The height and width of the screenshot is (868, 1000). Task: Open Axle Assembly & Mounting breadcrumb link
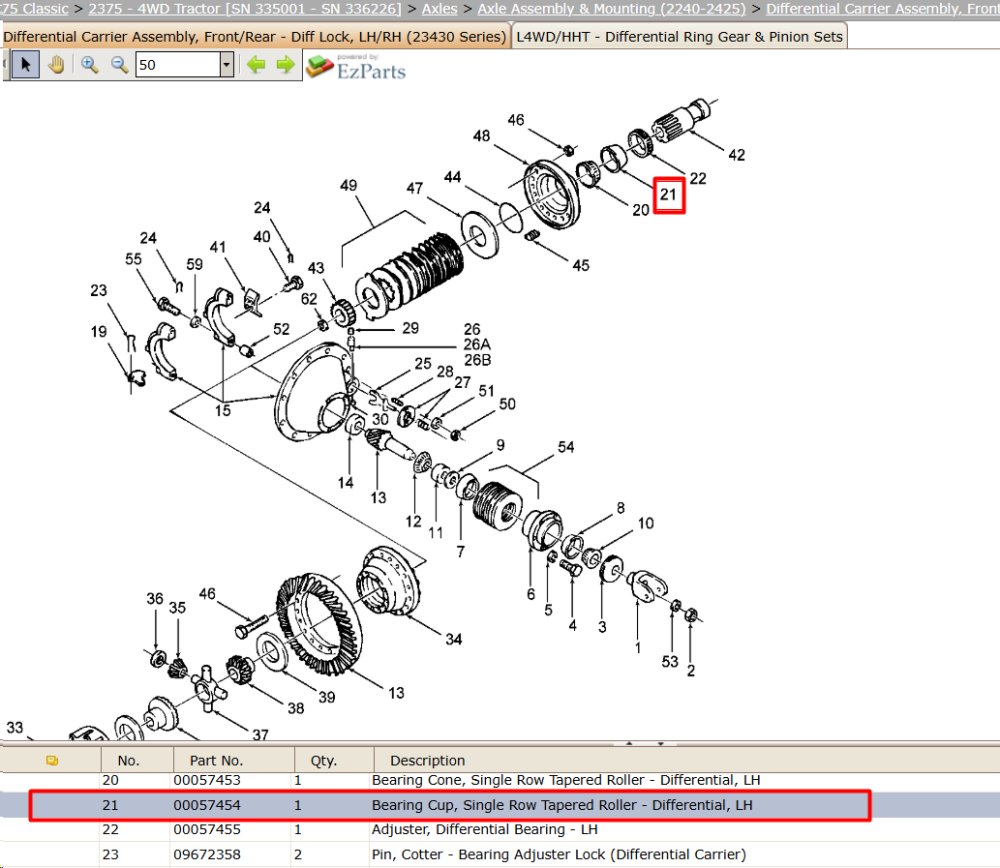(611, 9)
